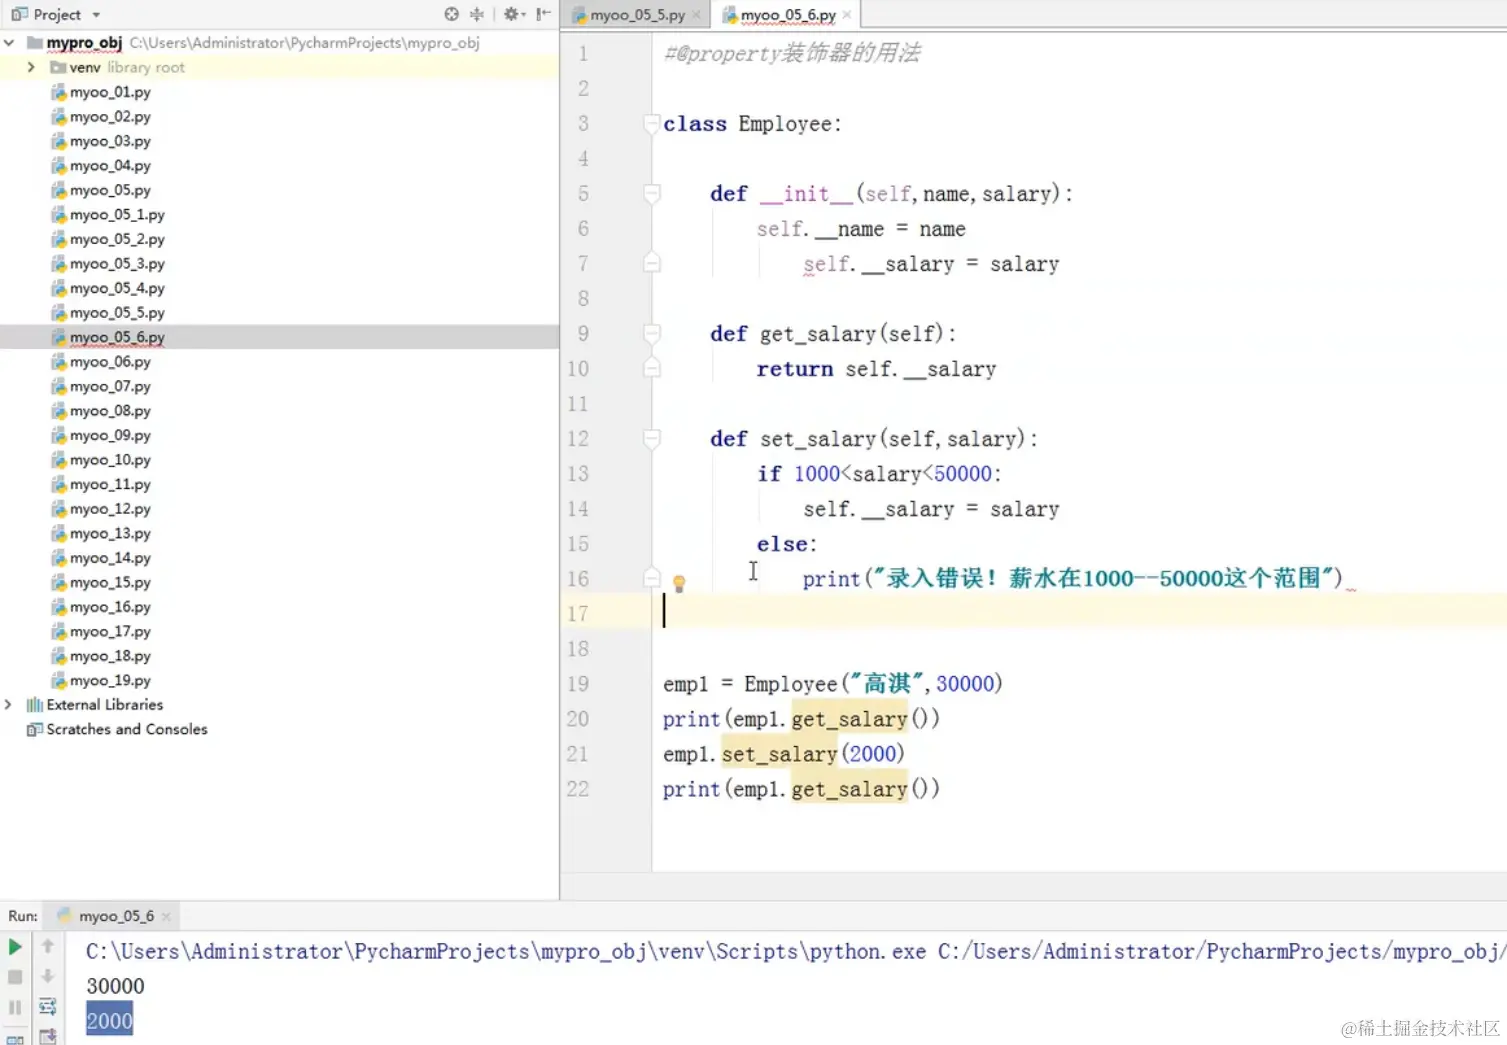Select myoo_05.py in the project tree
Viewport: 1507px width, 1045px height.
110,191
